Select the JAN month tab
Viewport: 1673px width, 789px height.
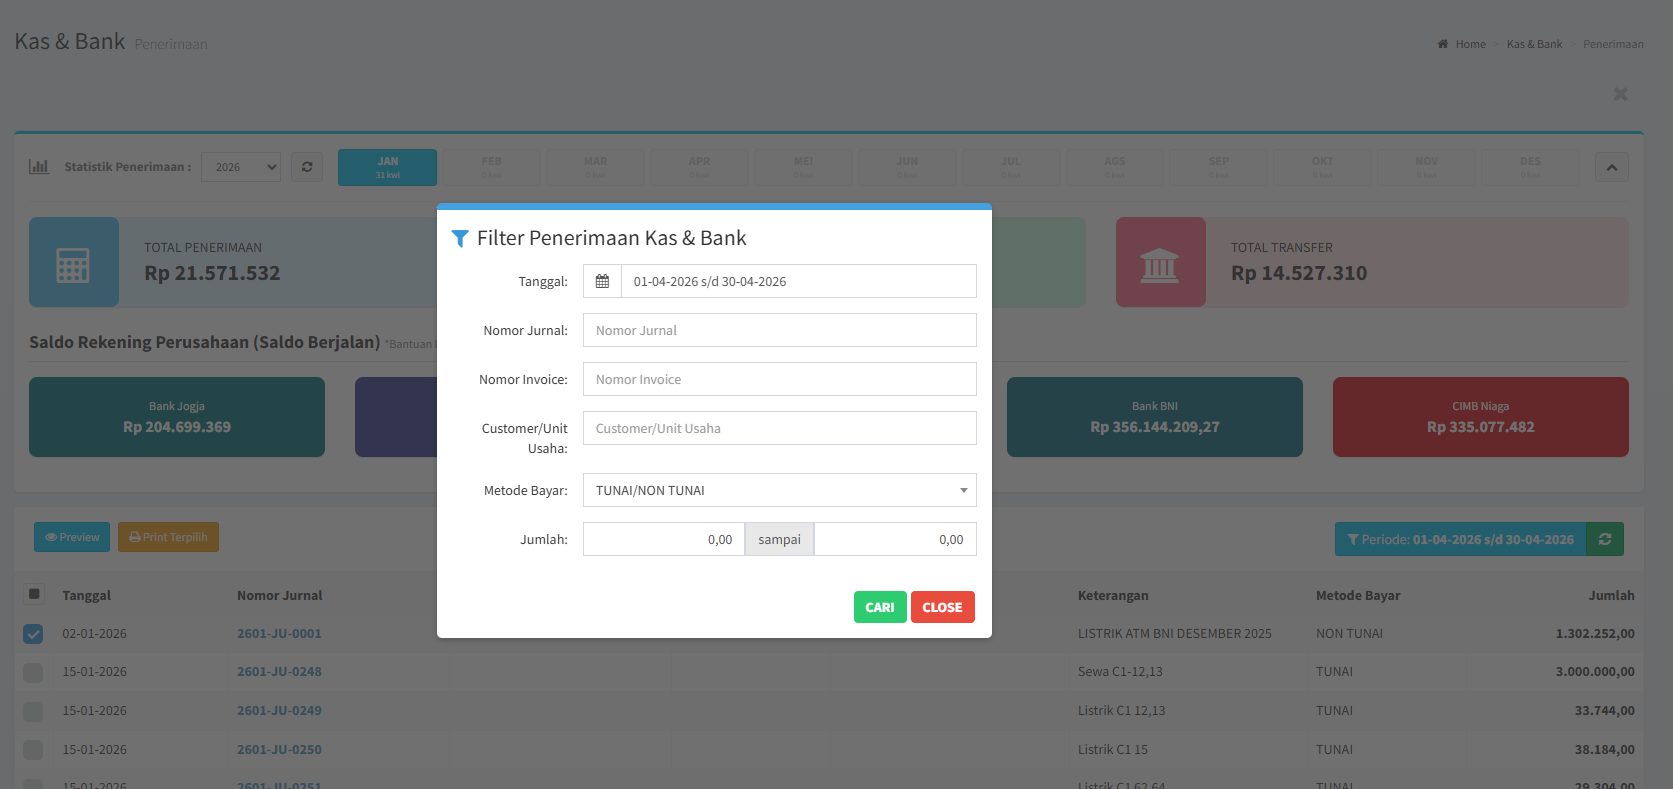coord(387,167)
